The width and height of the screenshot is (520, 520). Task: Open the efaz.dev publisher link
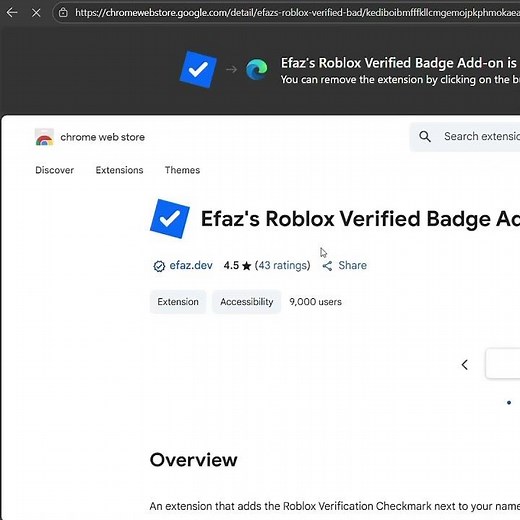coord(191,265)
